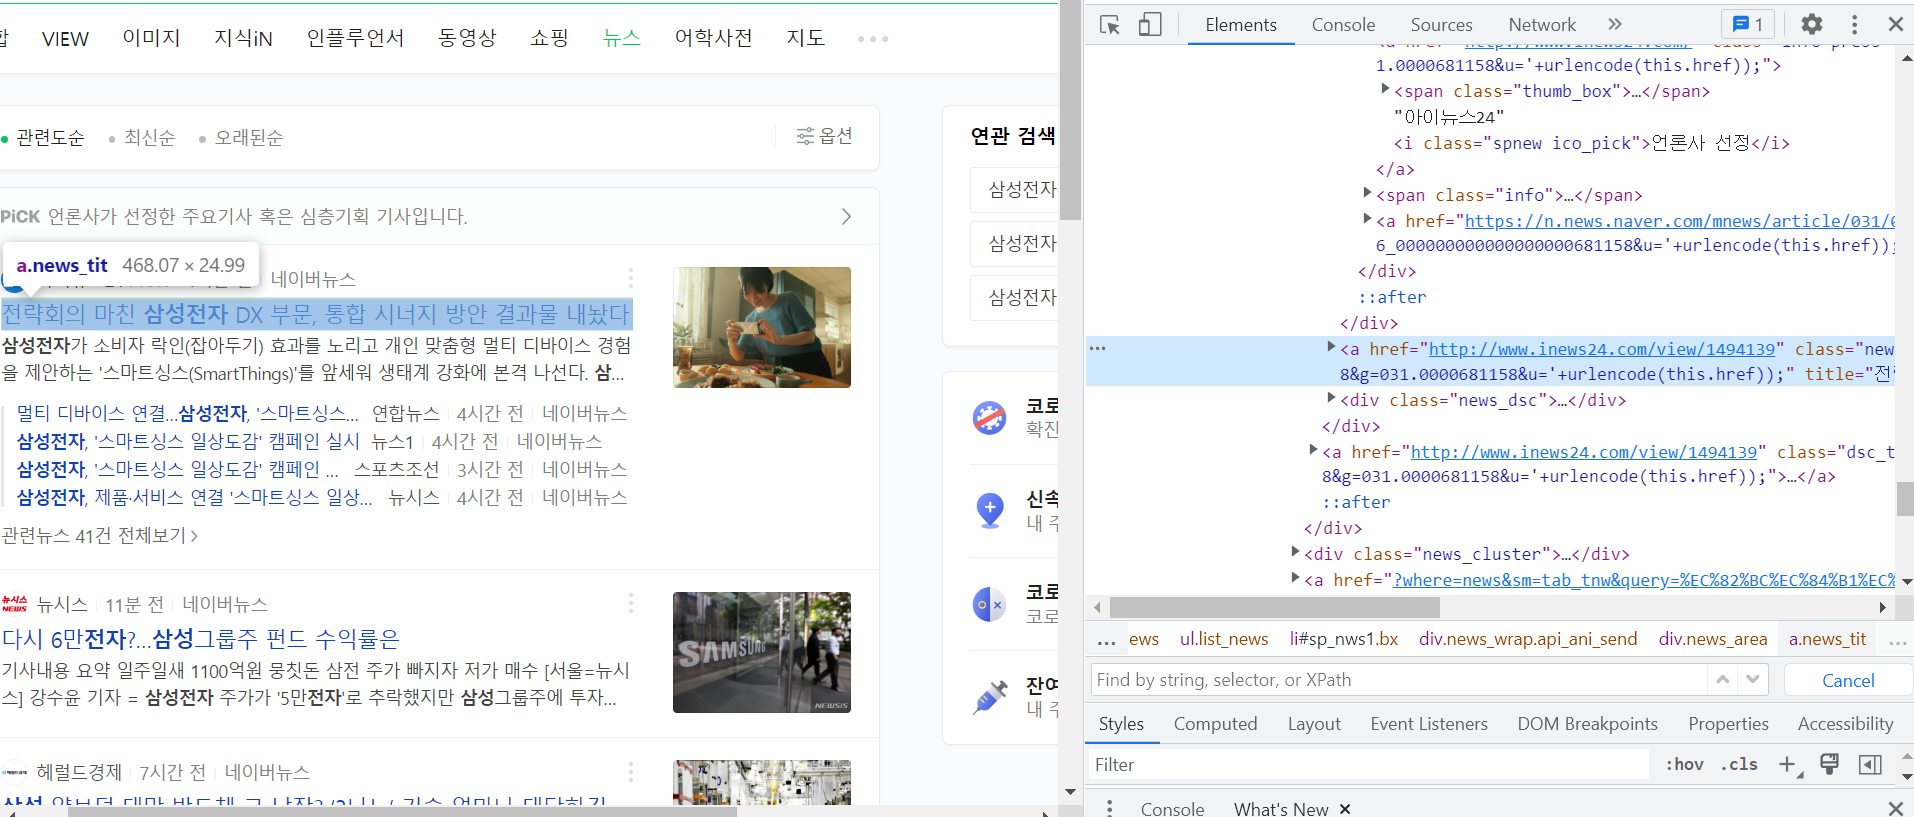
Task: Expand the highlighted a.news_tit anchor node
Action: 1331,347
